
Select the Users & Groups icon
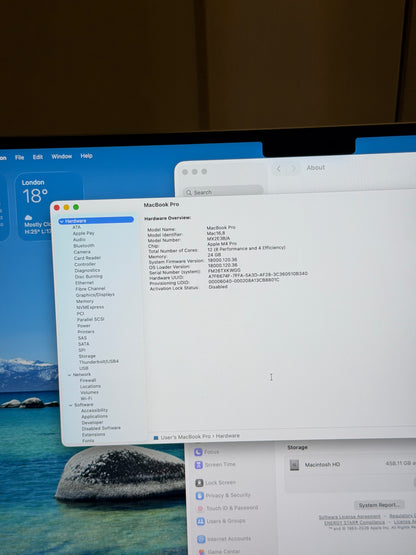pyautogui.click(x=200, y=521)
